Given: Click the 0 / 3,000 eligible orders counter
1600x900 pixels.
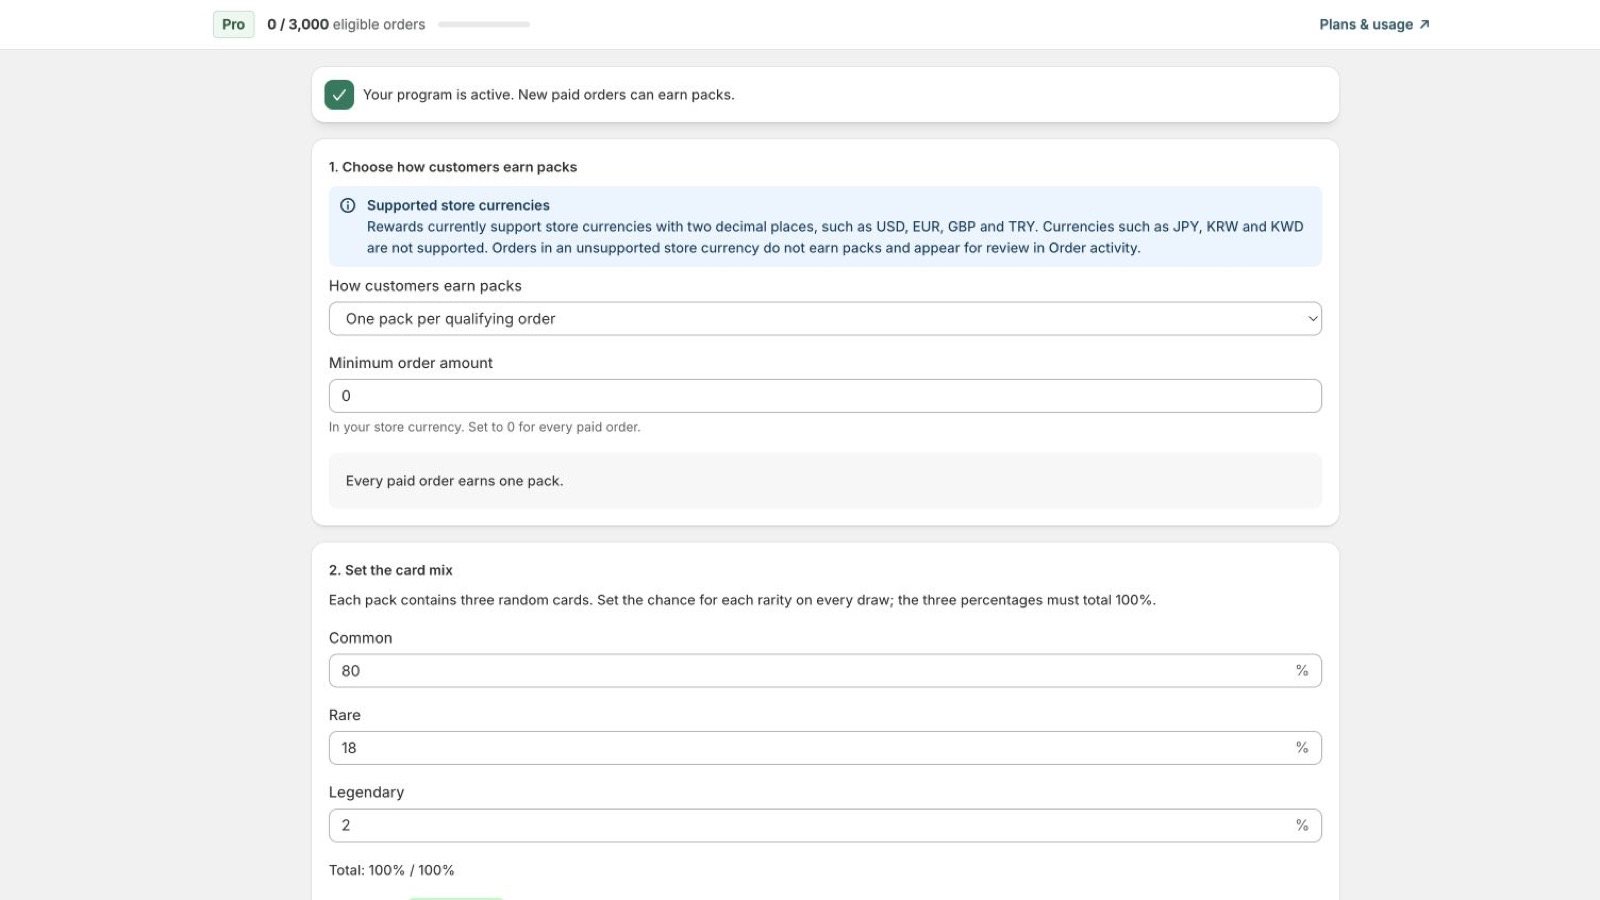Looking at the screenshot, I should (346, 25).
